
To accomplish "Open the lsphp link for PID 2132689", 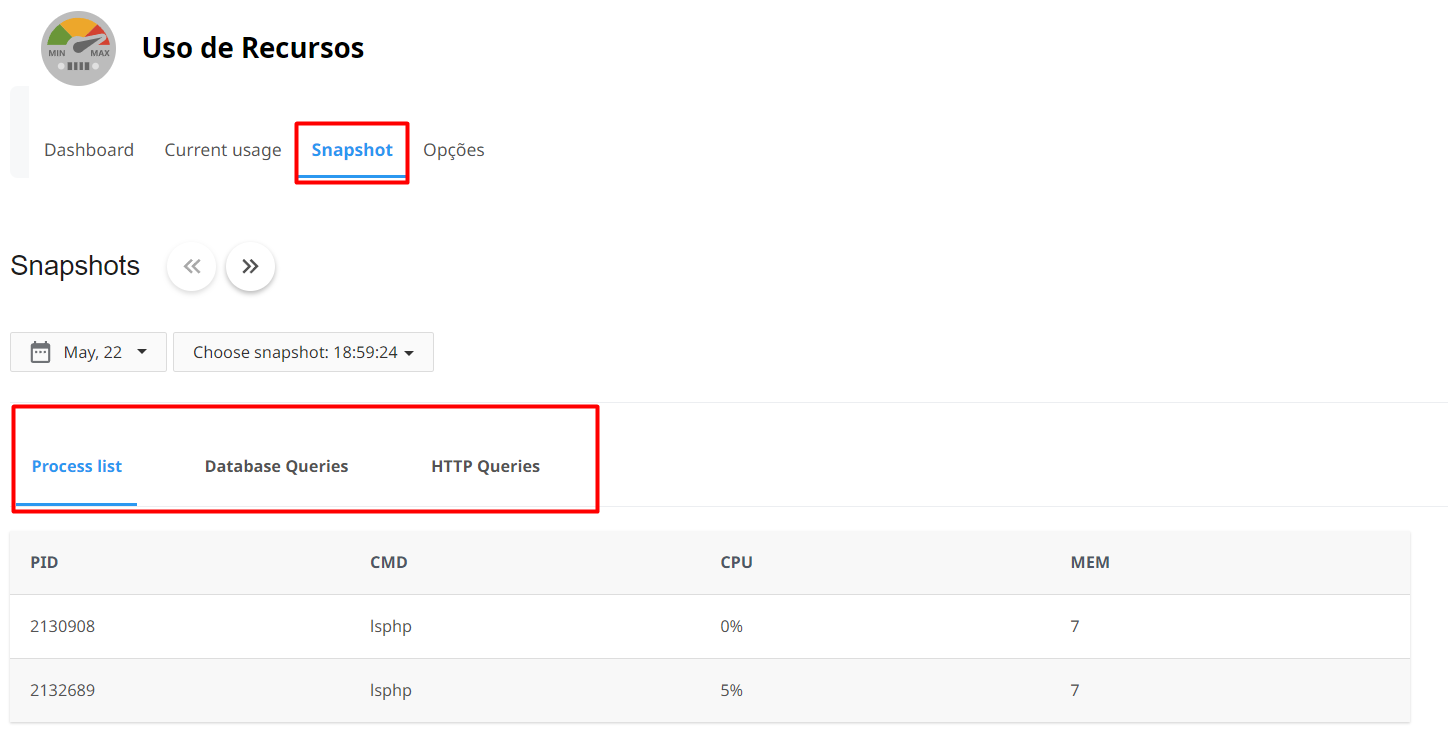I will [391, 690].
